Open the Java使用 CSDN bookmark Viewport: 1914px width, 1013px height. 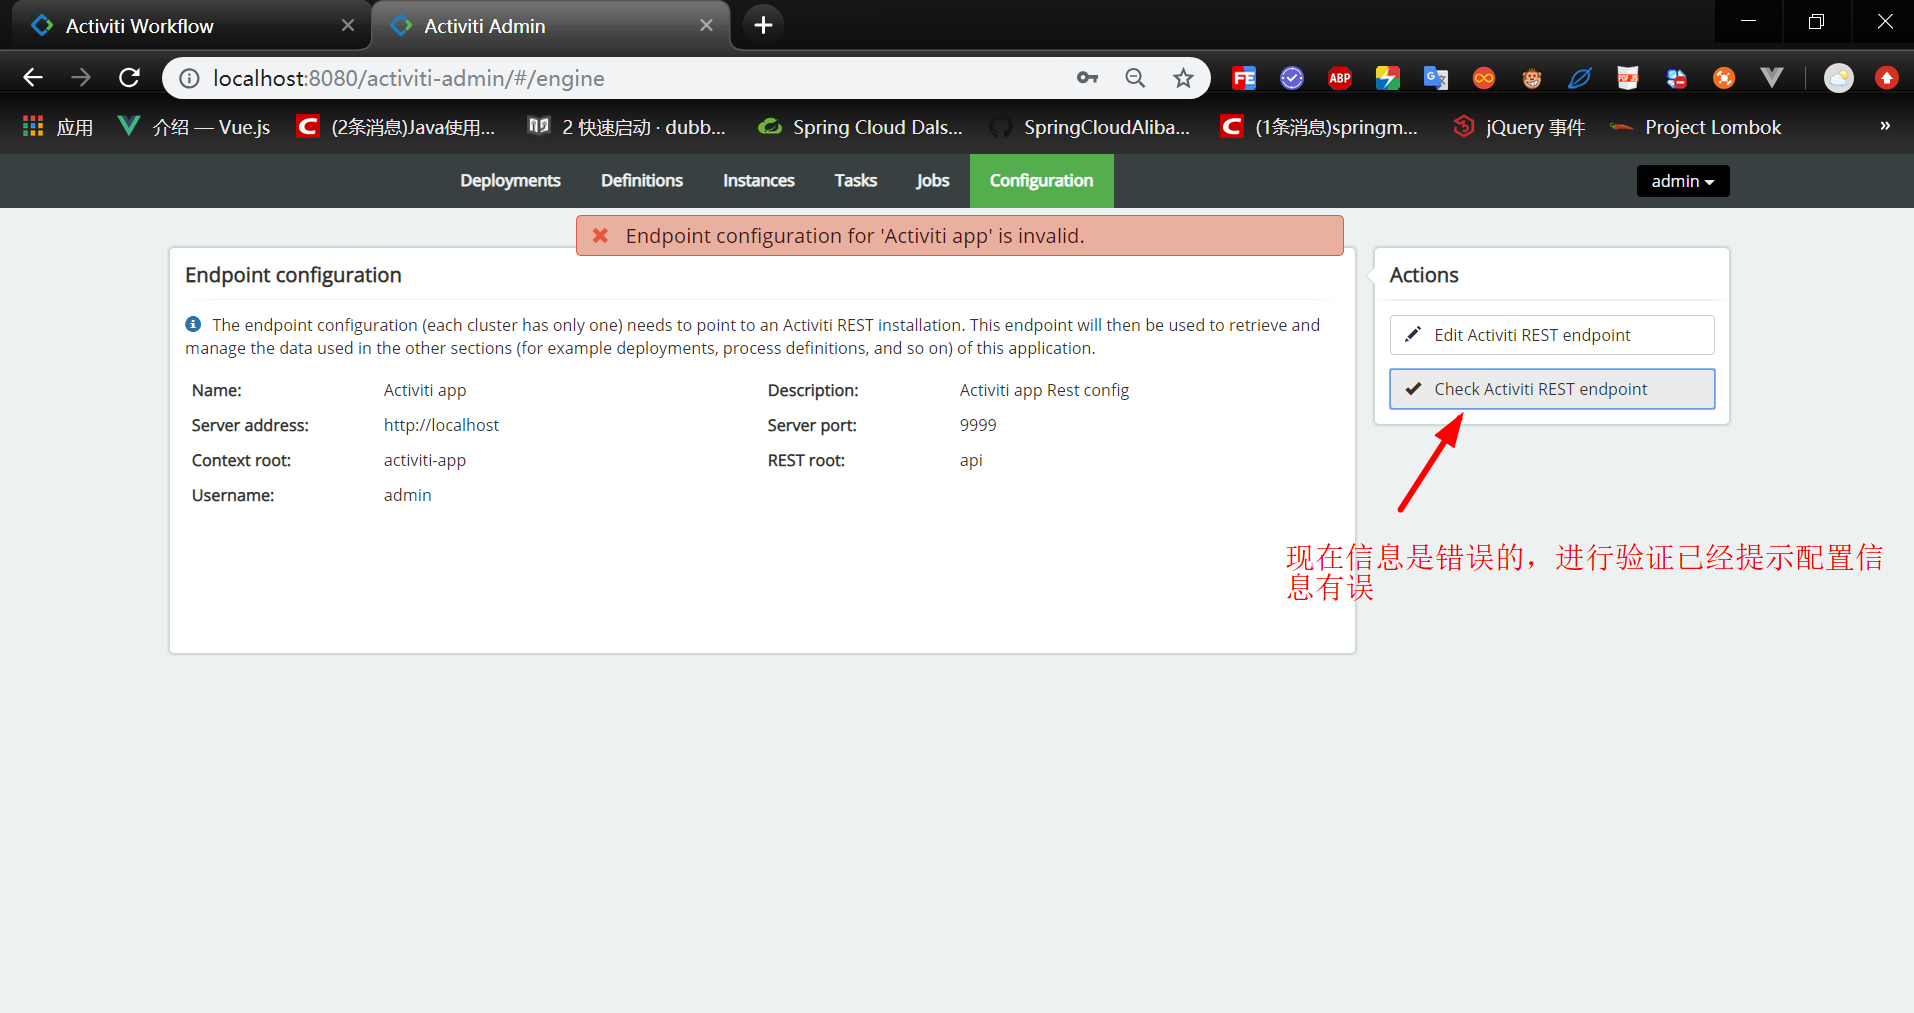[x=397, y=127]
